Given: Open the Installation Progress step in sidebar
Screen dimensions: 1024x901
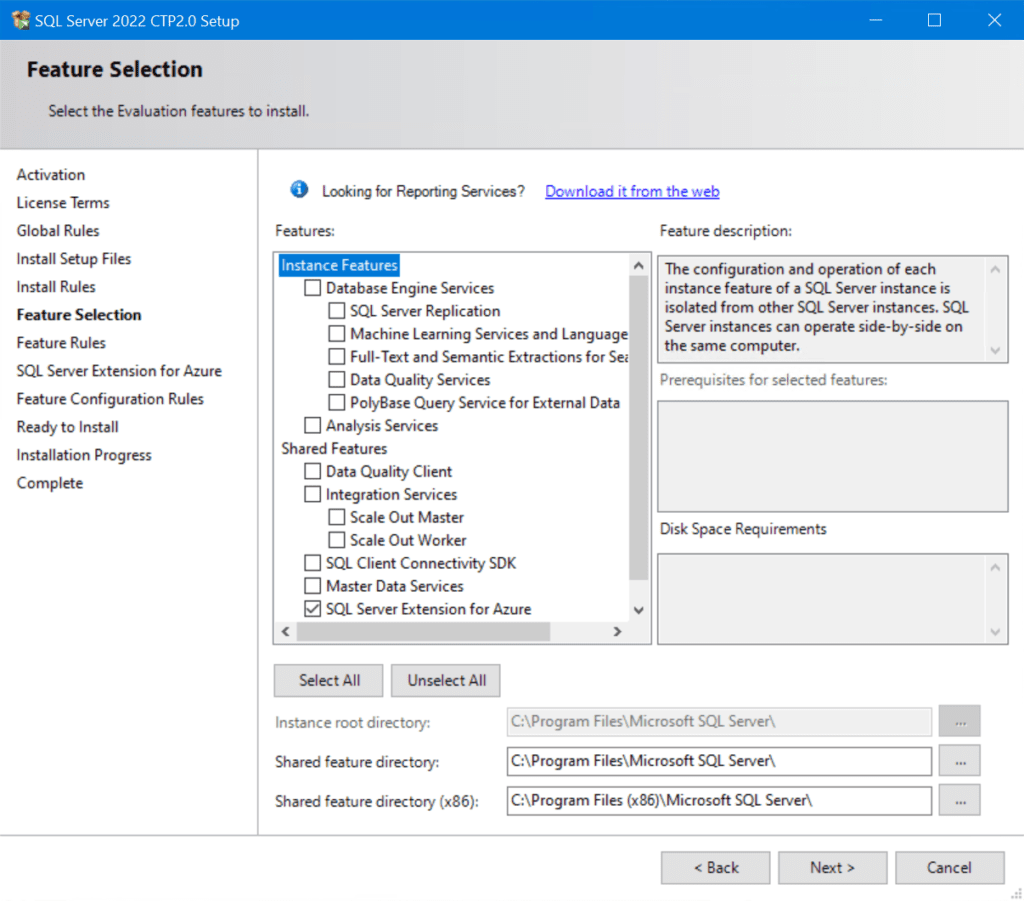Looking at the screenshot, I should (x=83, y=454).
